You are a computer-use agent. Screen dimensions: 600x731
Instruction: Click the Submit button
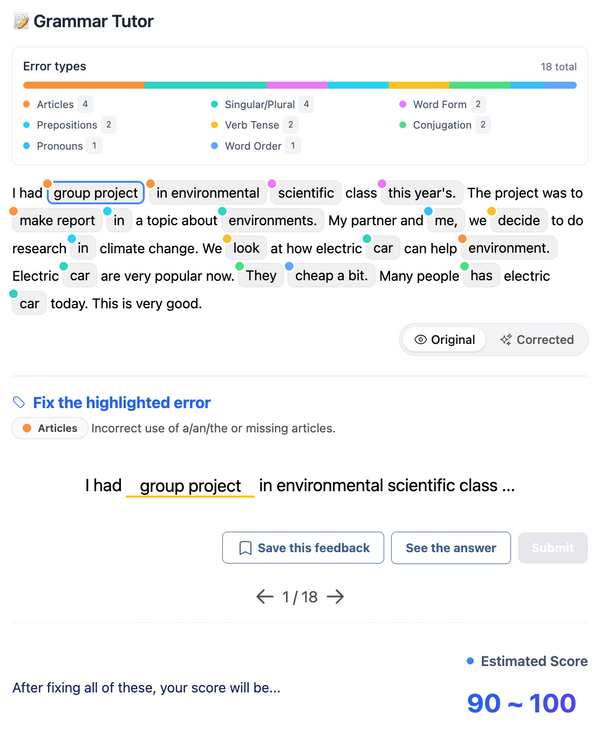552,548
